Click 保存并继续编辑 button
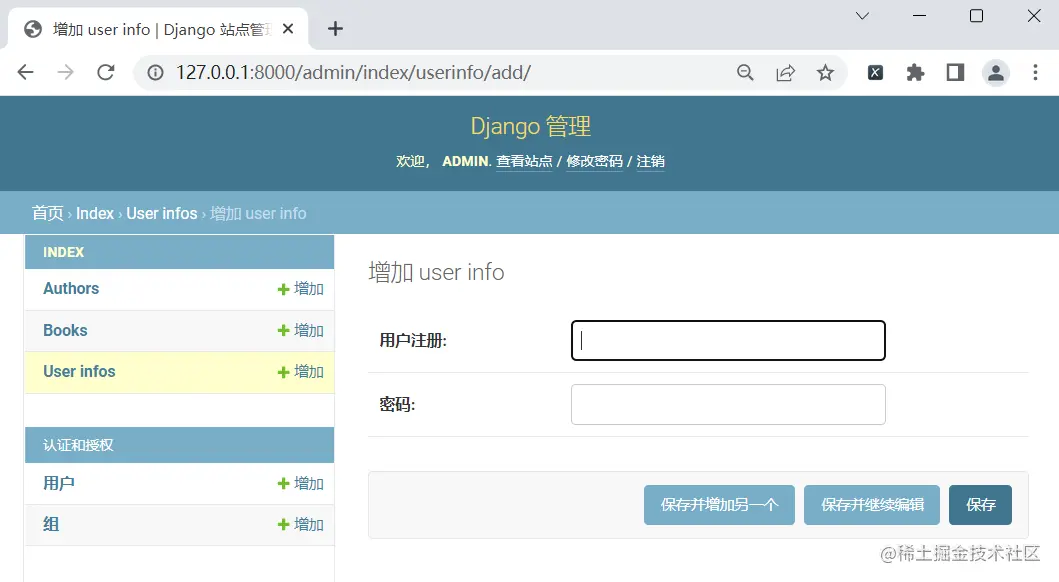Screen dimensions: 1059x582 871,505
